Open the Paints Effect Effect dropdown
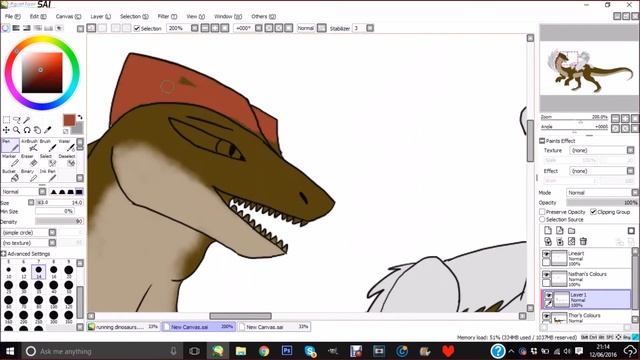 (602, 171)
